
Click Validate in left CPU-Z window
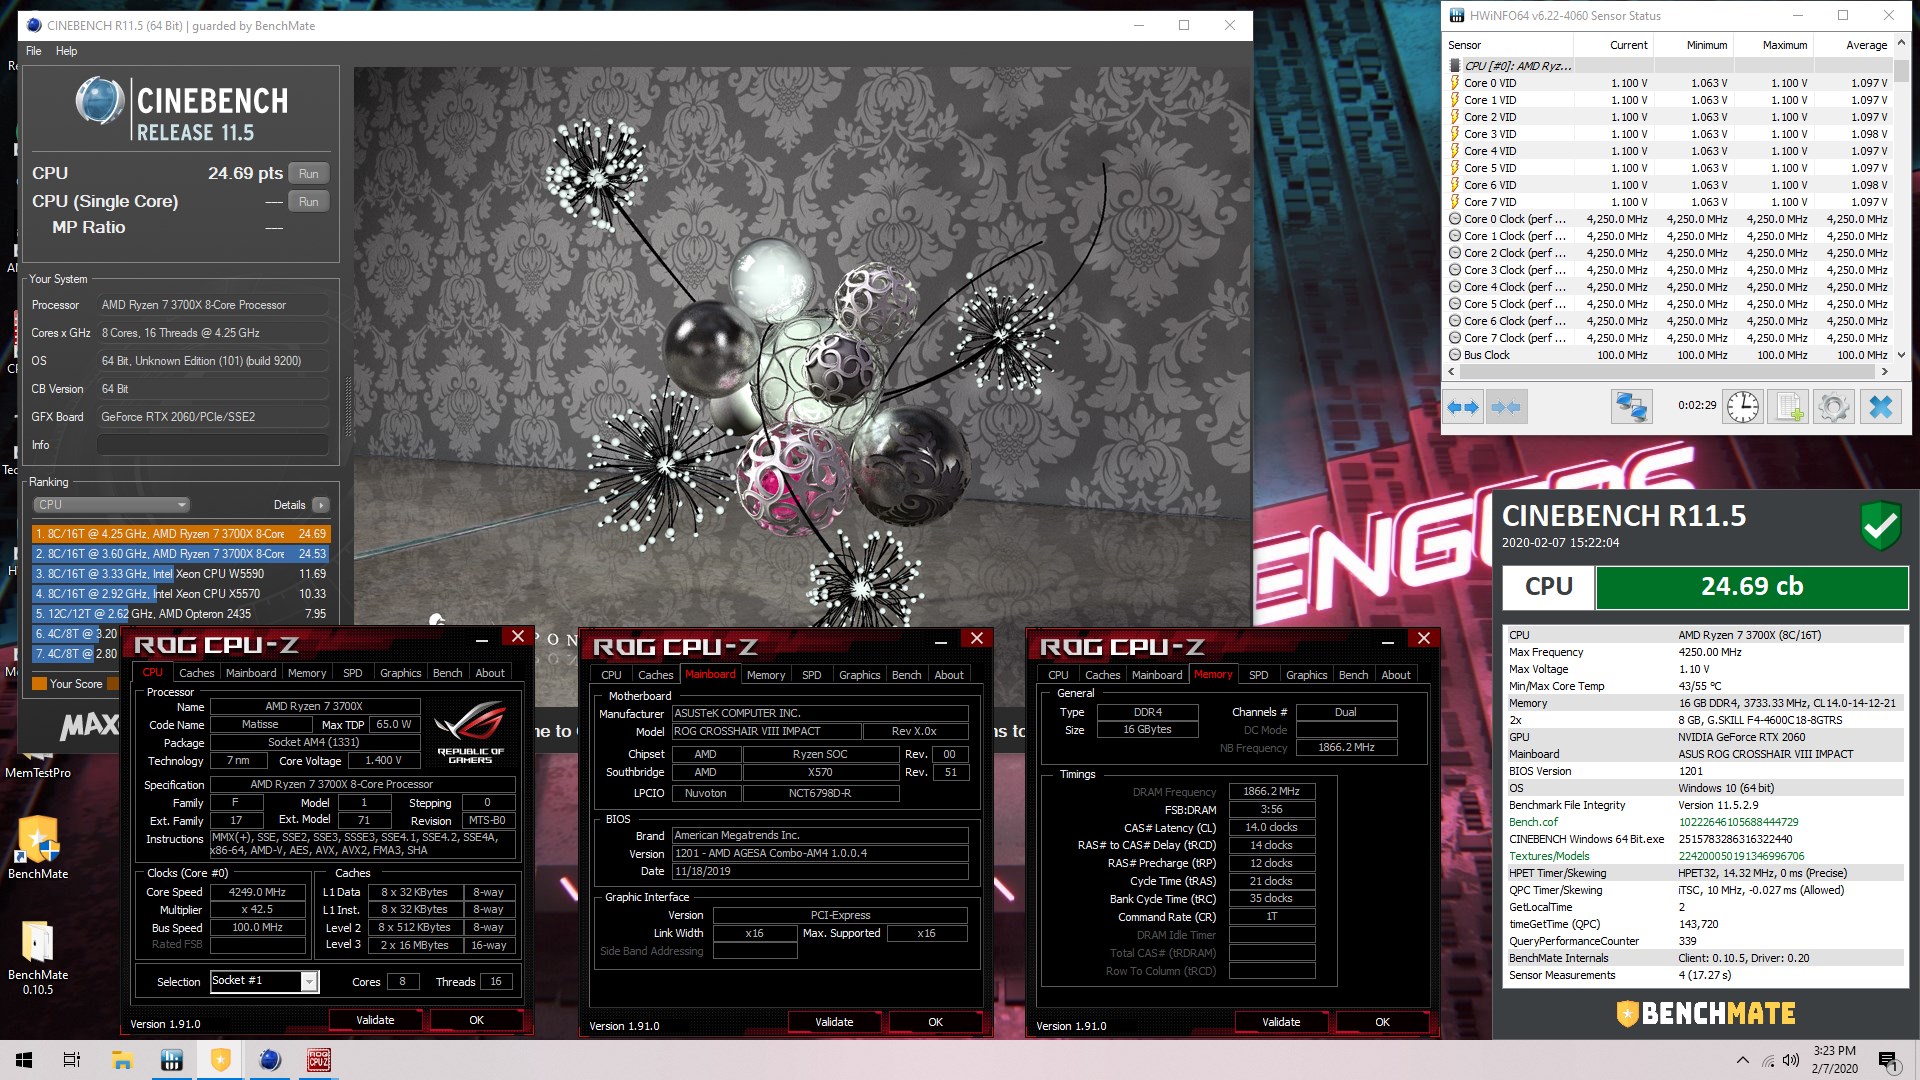[x=376, y=1020]
